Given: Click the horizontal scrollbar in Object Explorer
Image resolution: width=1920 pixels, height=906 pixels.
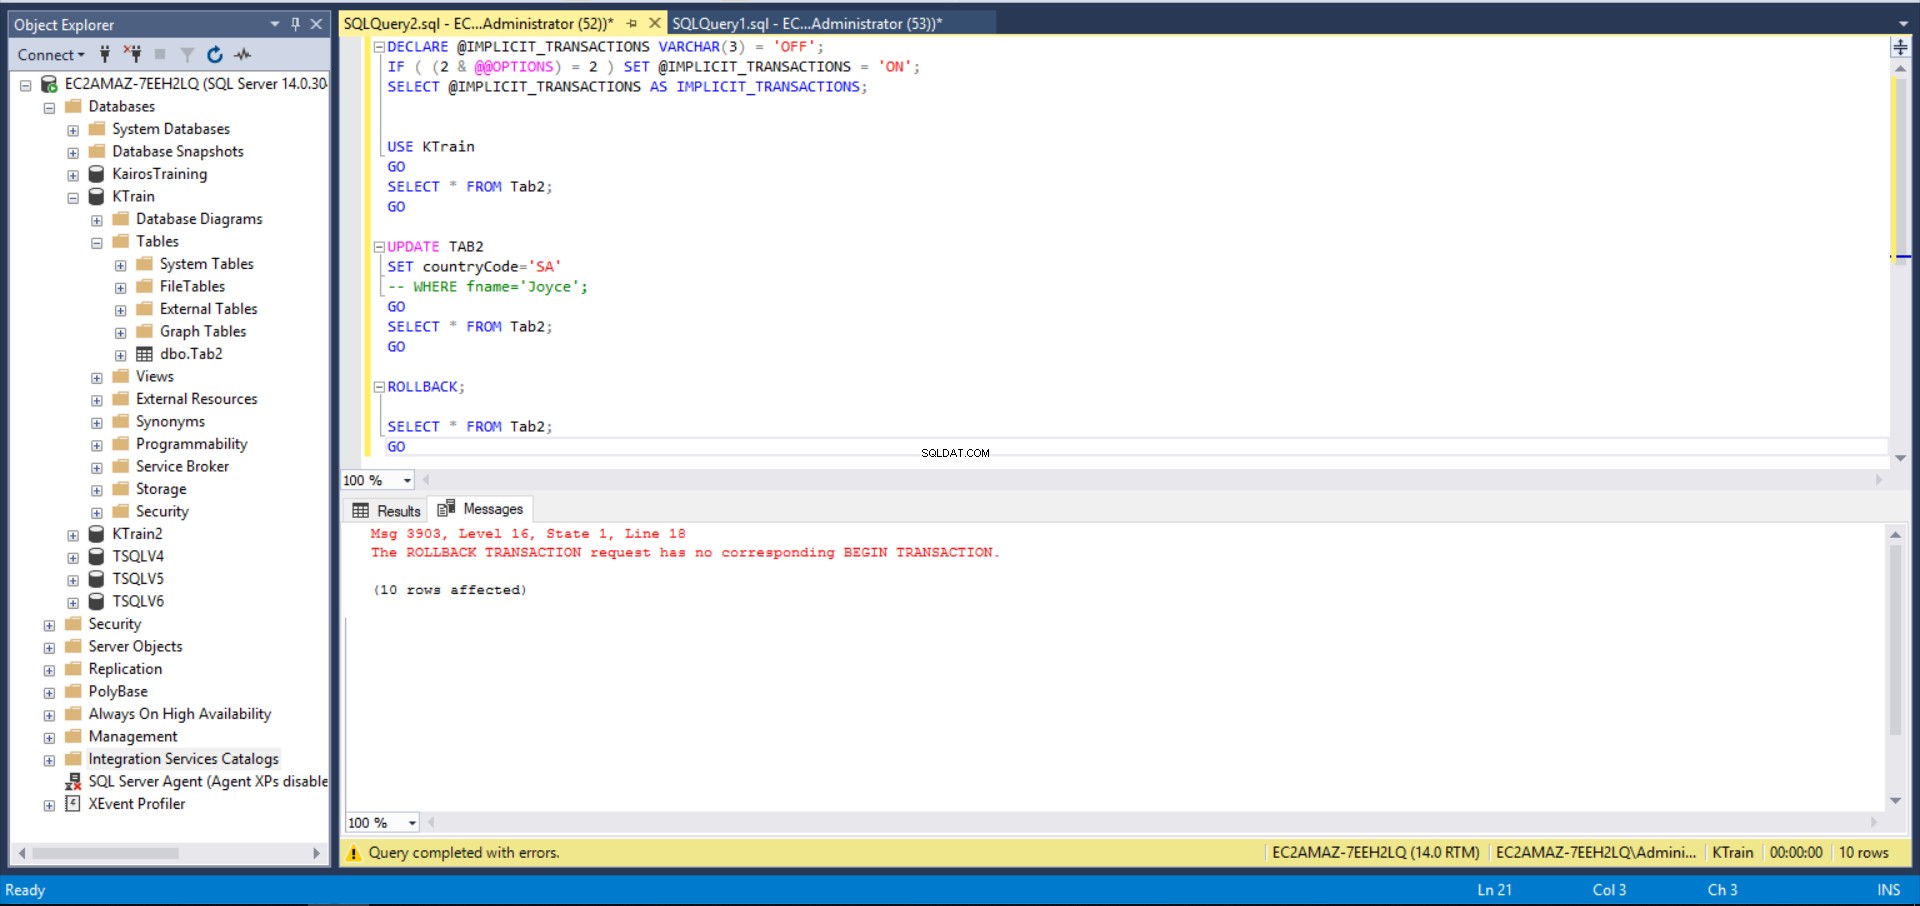Looking at the screenshot, I should pos(105,854).
